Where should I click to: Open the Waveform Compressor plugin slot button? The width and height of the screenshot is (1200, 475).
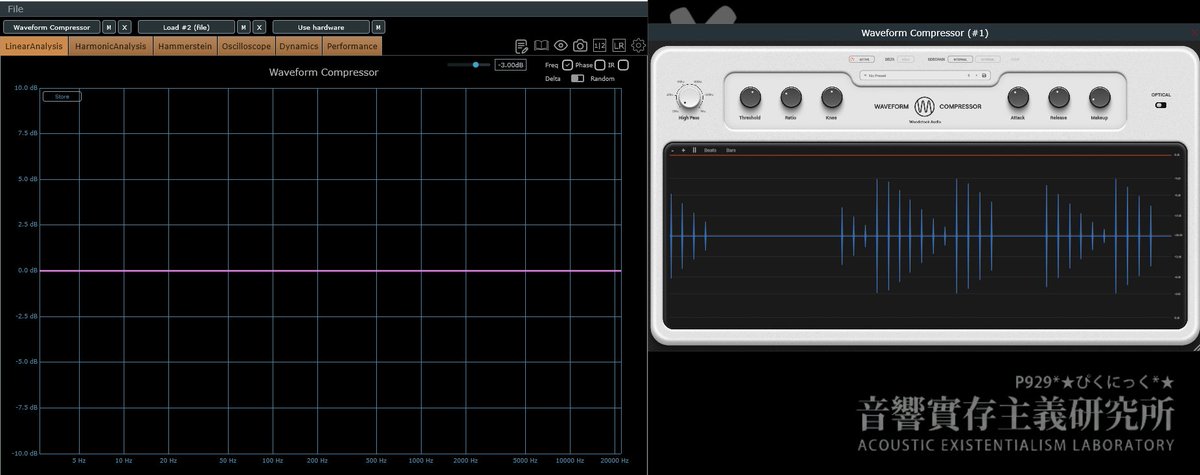pyautogui.click(x=51, y=27)
